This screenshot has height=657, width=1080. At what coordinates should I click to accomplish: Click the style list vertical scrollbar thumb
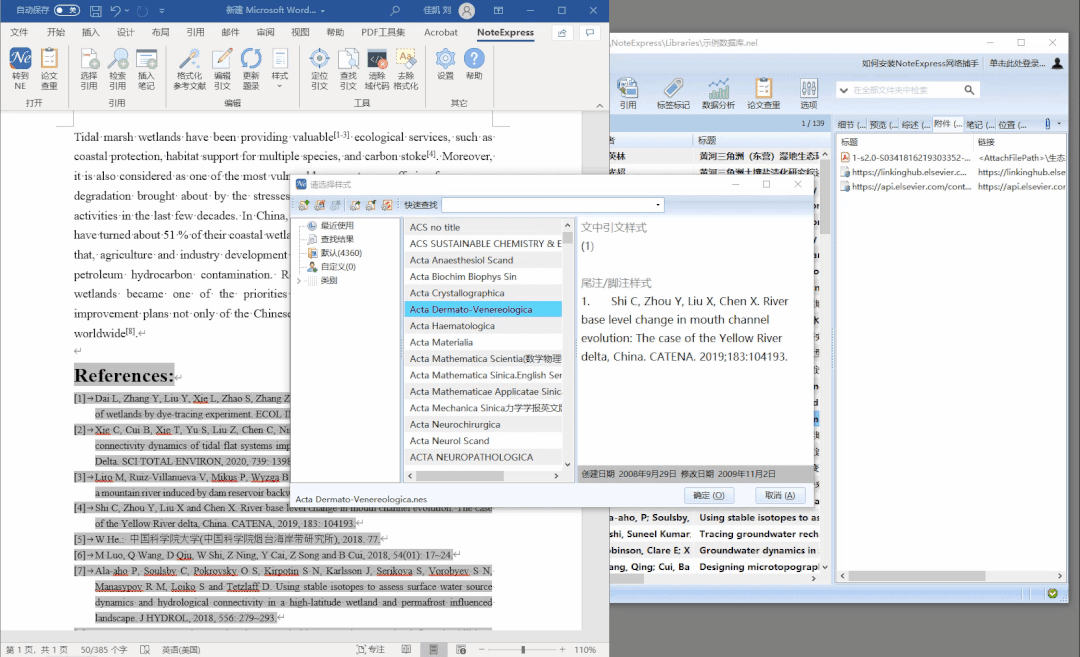[x=568, y=238]
